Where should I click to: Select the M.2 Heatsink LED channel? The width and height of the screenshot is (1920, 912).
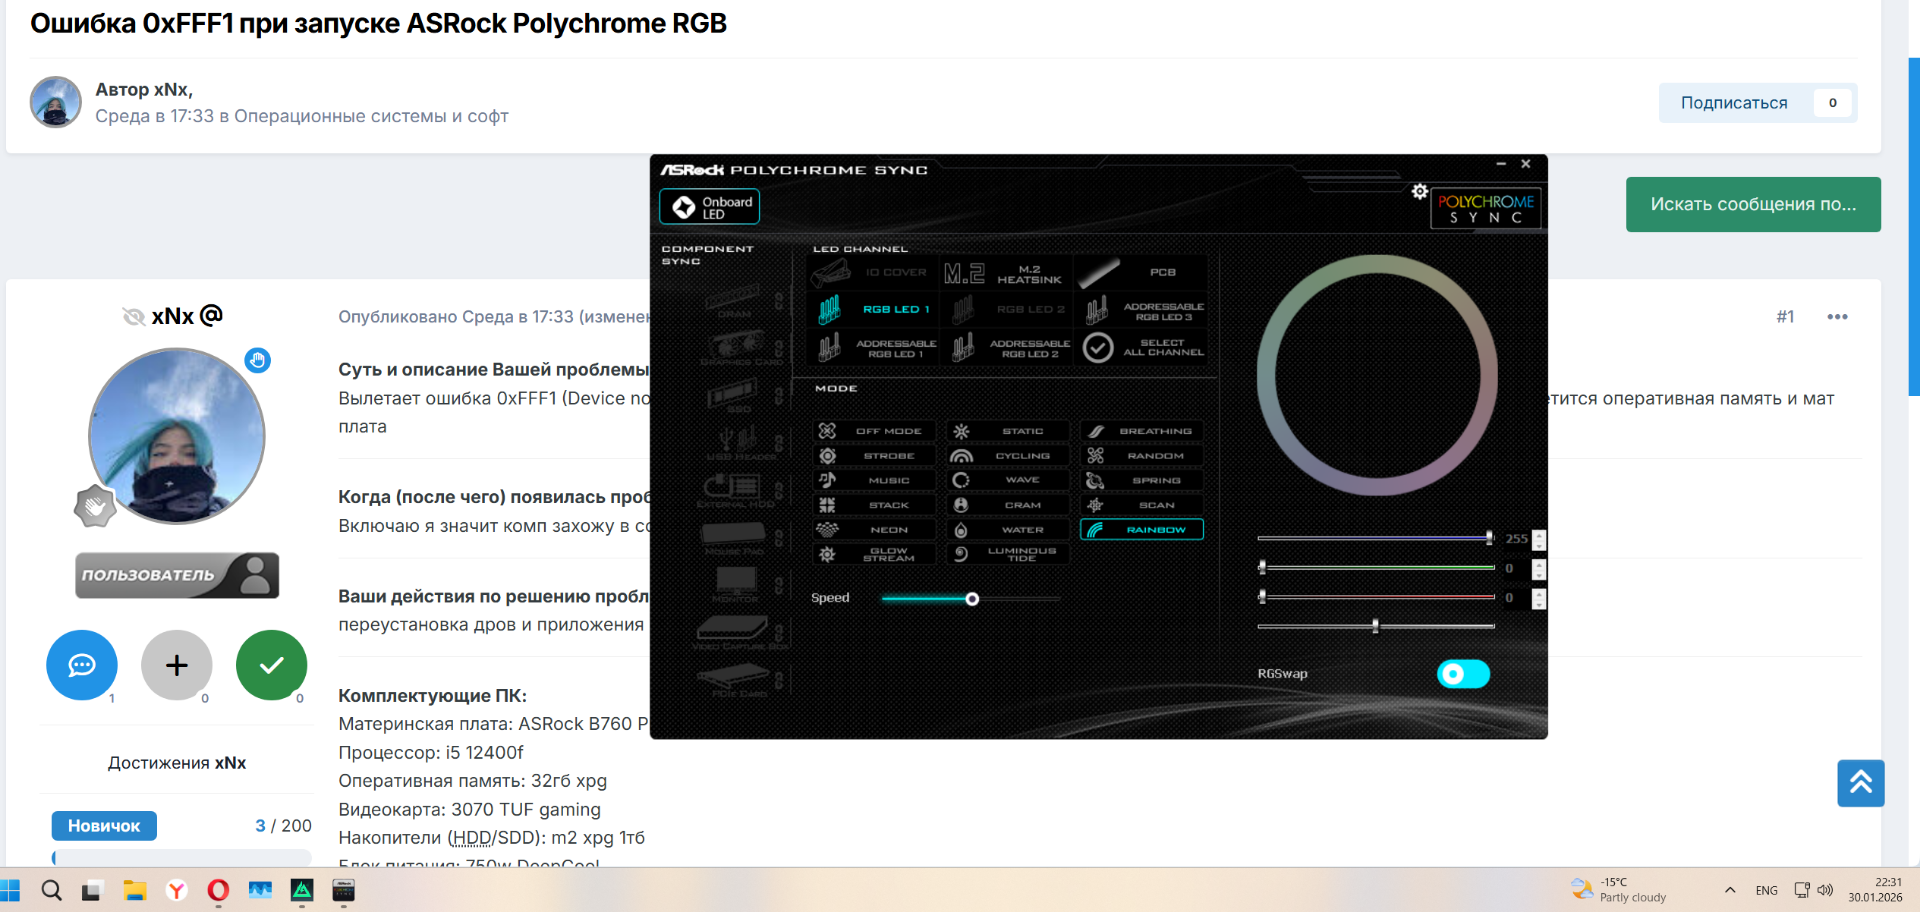pos(1006,273)
